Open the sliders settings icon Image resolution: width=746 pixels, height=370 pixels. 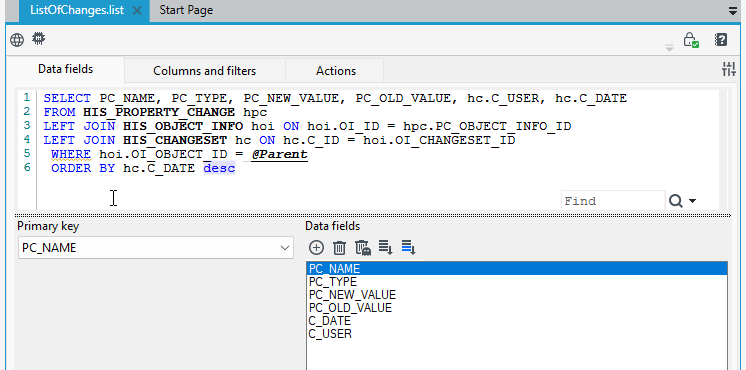[729, 69]
